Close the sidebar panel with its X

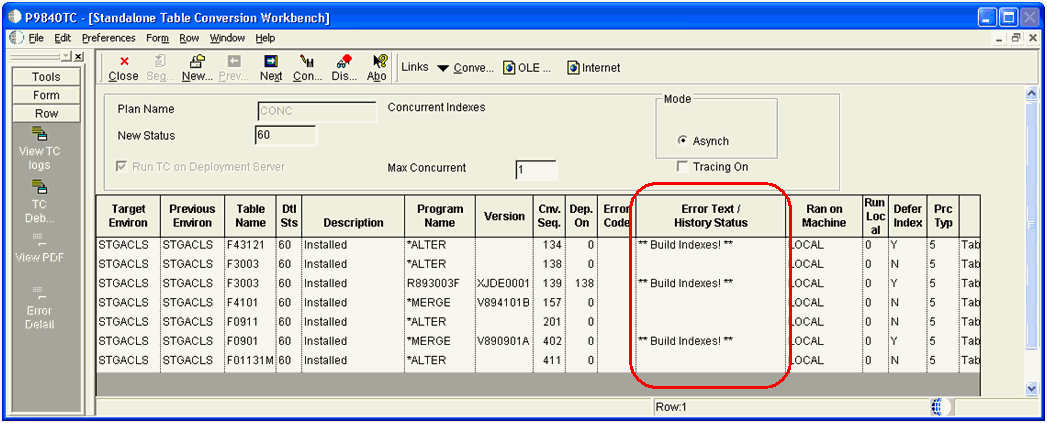click(78, 57)
